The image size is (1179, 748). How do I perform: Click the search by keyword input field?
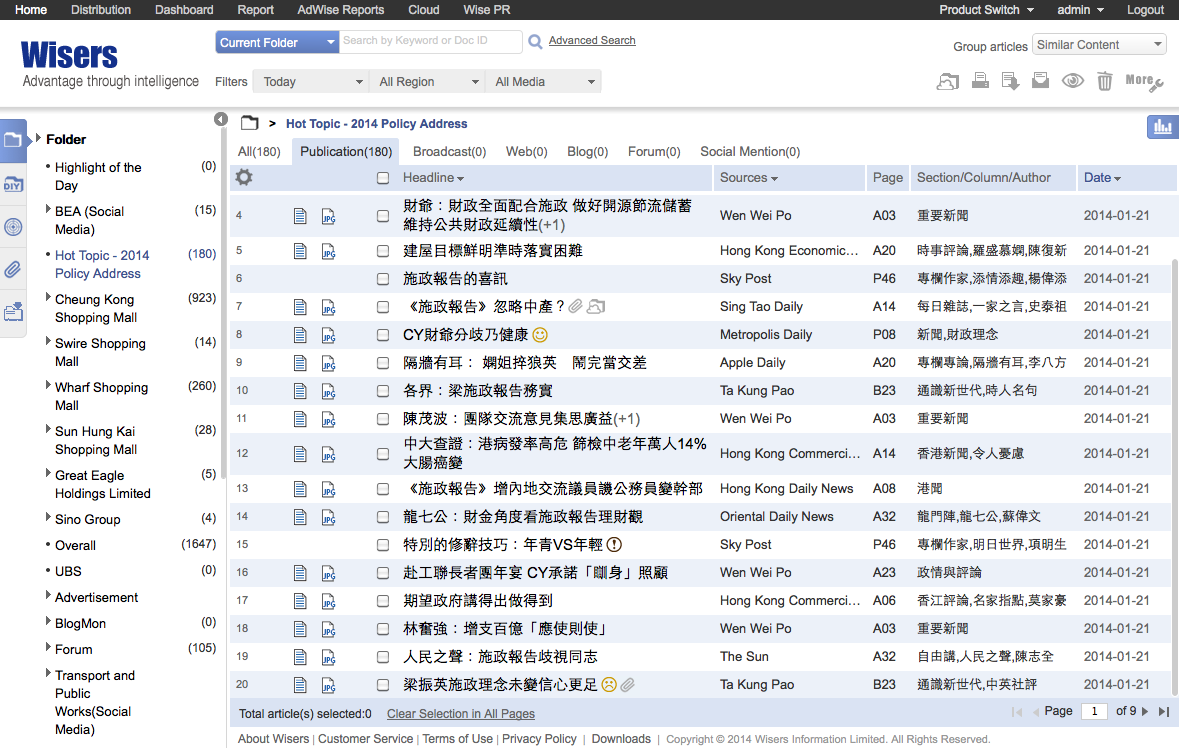[430, 42]
